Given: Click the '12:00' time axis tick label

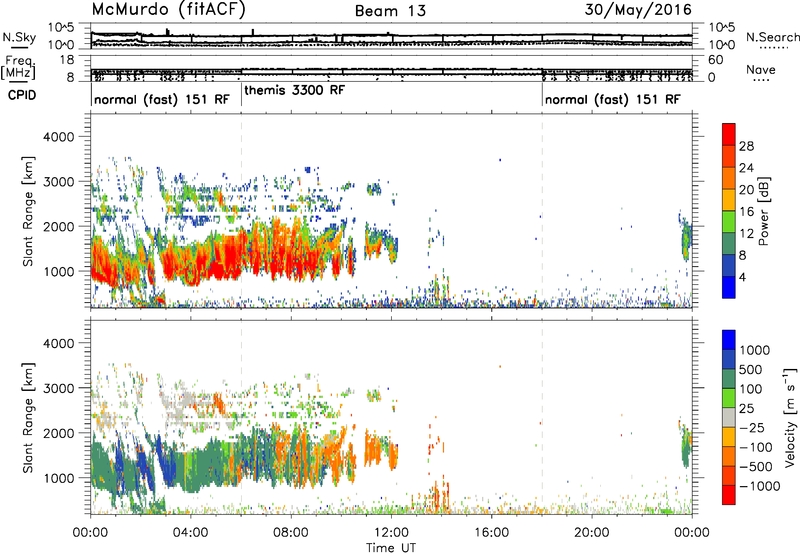Looking at the screenshot, I should click(x=391, y=533).
